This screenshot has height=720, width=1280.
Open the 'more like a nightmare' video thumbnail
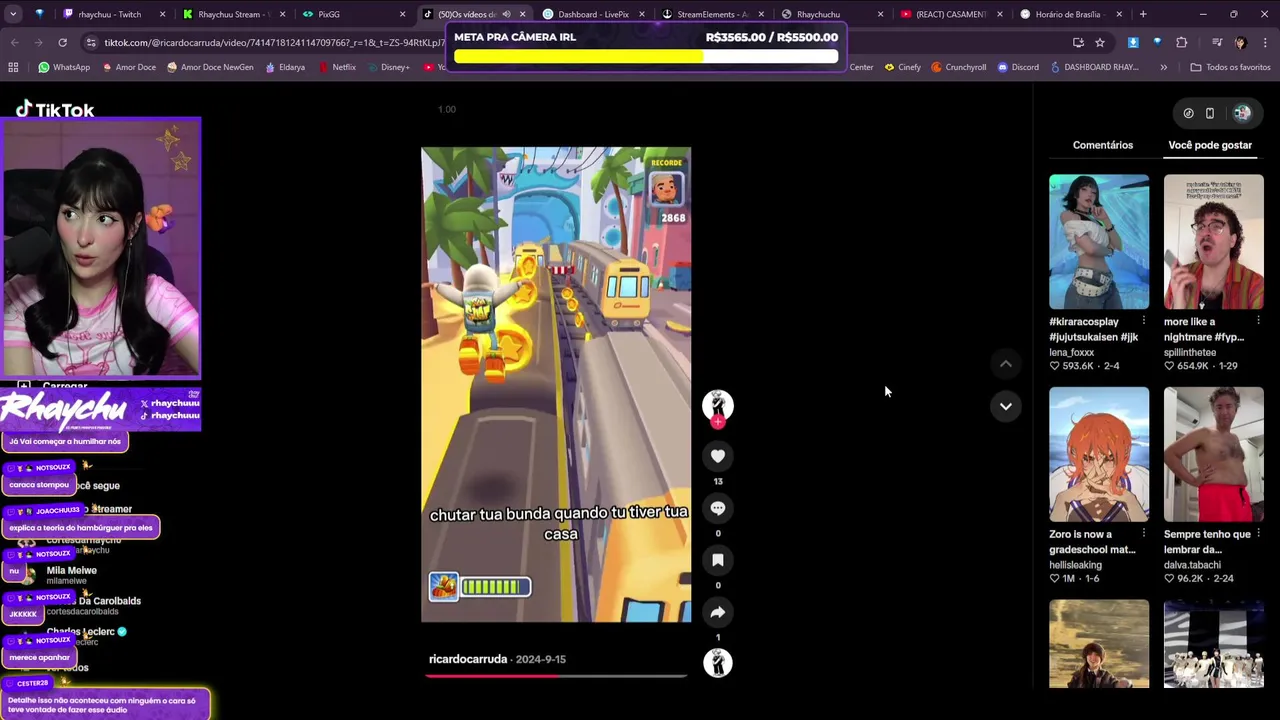[1214, 242]
